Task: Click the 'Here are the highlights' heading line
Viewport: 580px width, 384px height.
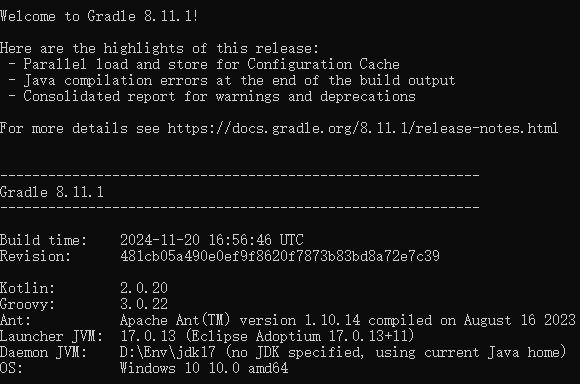Action: click(x=159, y=48)
